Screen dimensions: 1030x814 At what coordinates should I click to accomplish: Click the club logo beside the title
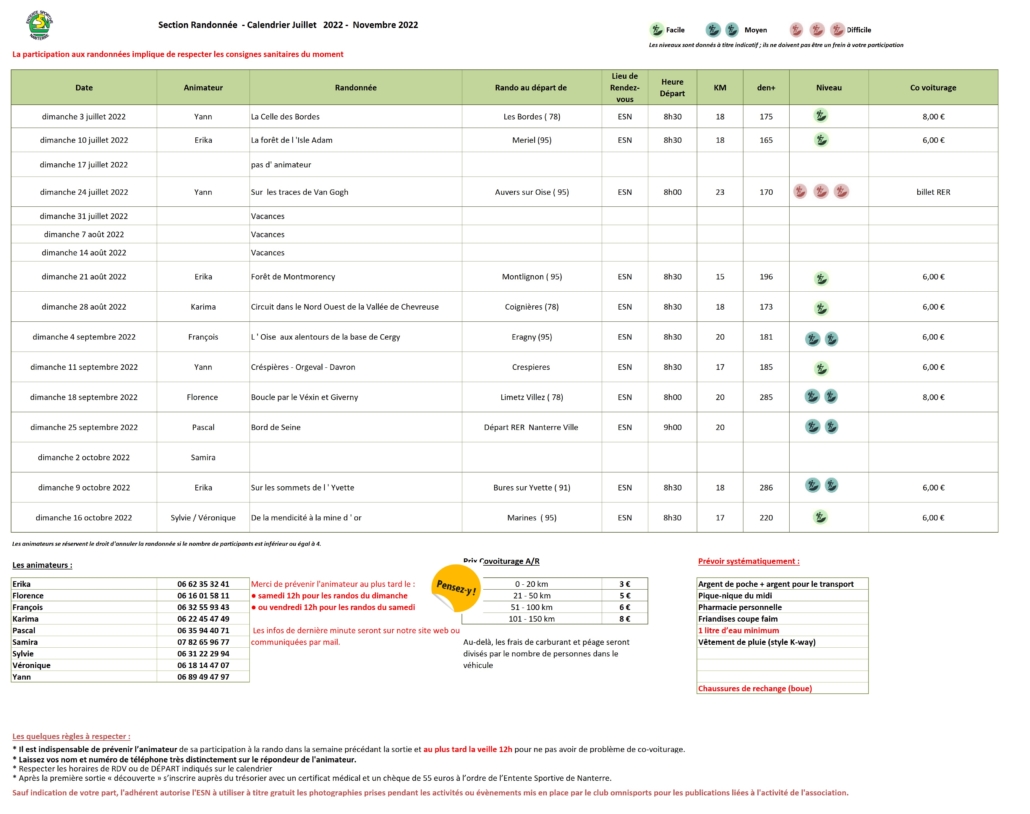tap(39, 26)
